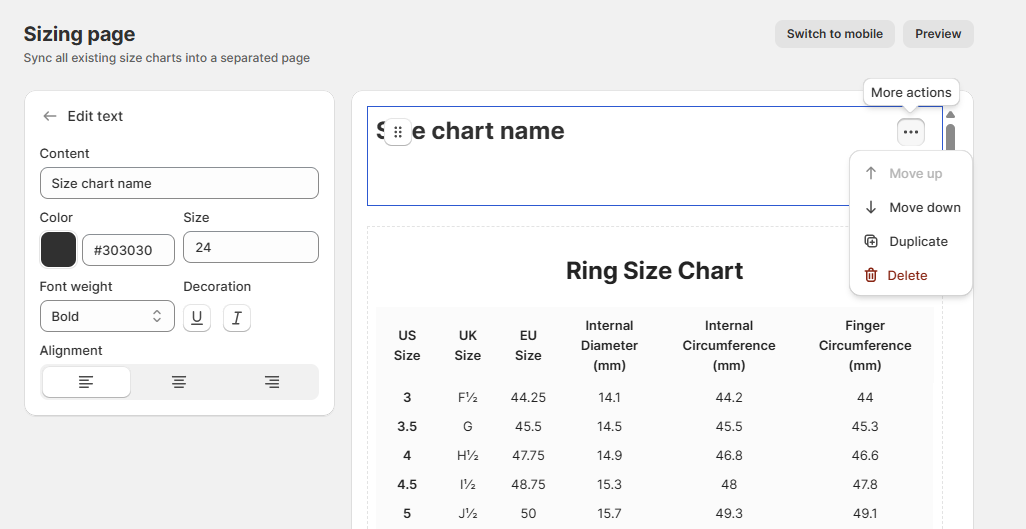Click the back arrow beside Edit text

coord(50,116)
